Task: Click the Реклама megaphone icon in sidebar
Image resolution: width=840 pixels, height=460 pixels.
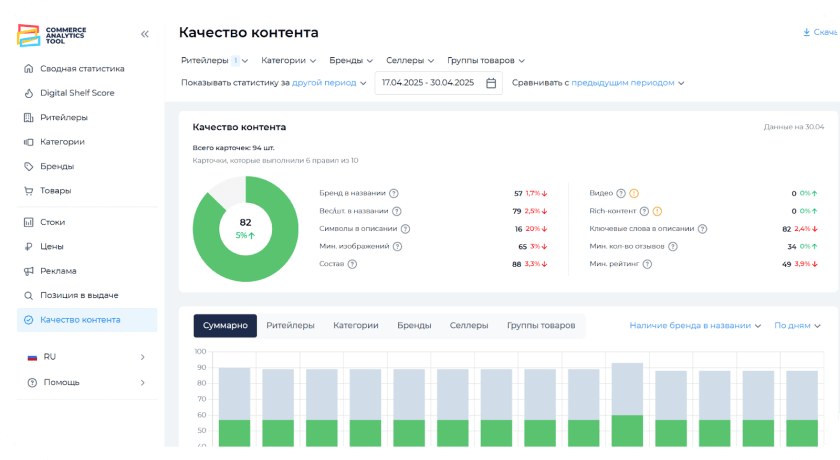Action: 28,271
